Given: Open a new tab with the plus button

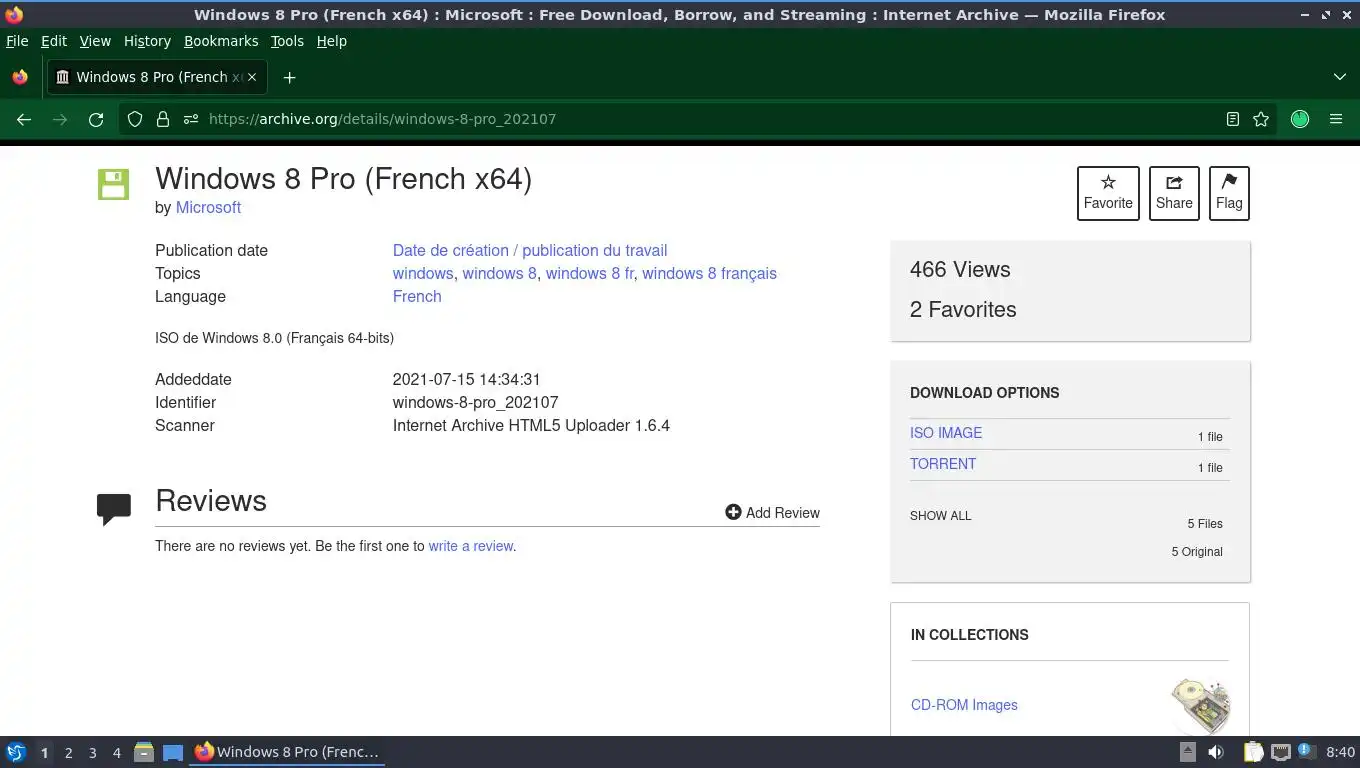Looking at the screenshot, I should [289, 77].
